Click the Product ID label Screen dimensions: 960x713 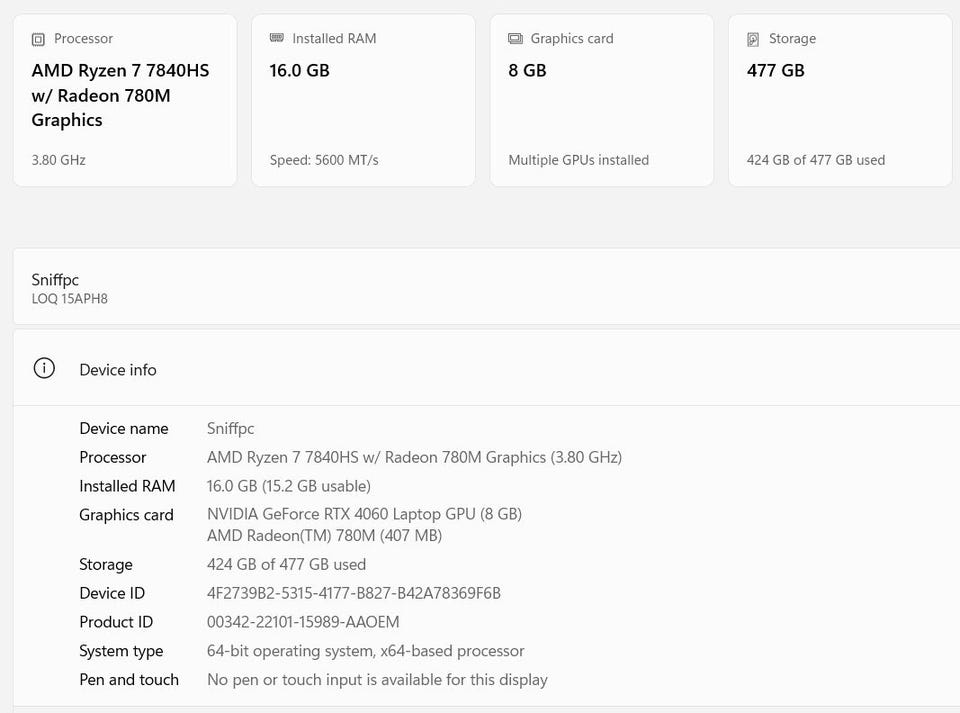[x=116, y=622]
